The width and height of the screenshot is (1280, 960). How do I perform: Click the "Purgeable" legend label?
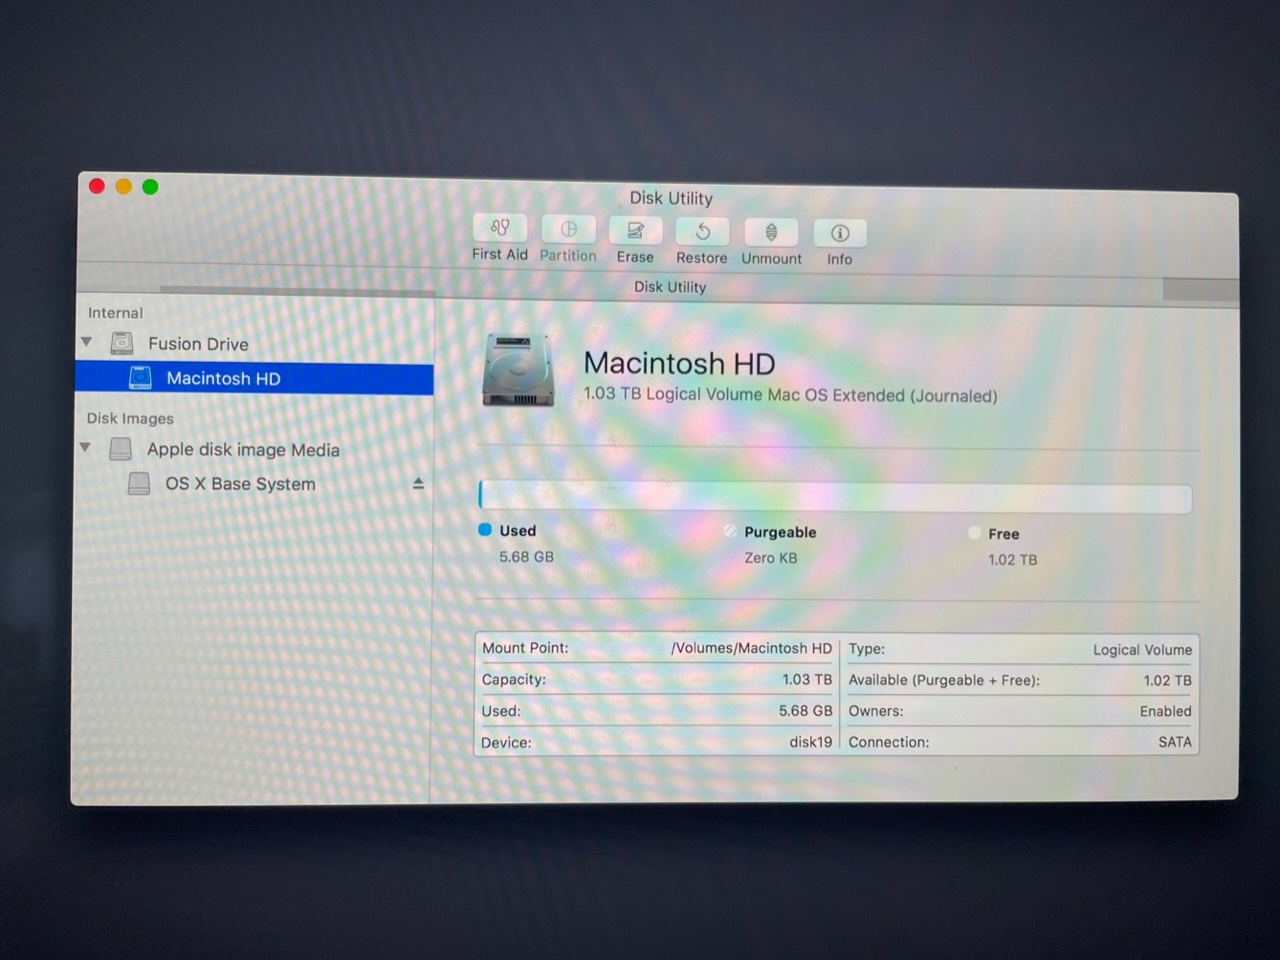pyautogui.click(x=780, y=532)
